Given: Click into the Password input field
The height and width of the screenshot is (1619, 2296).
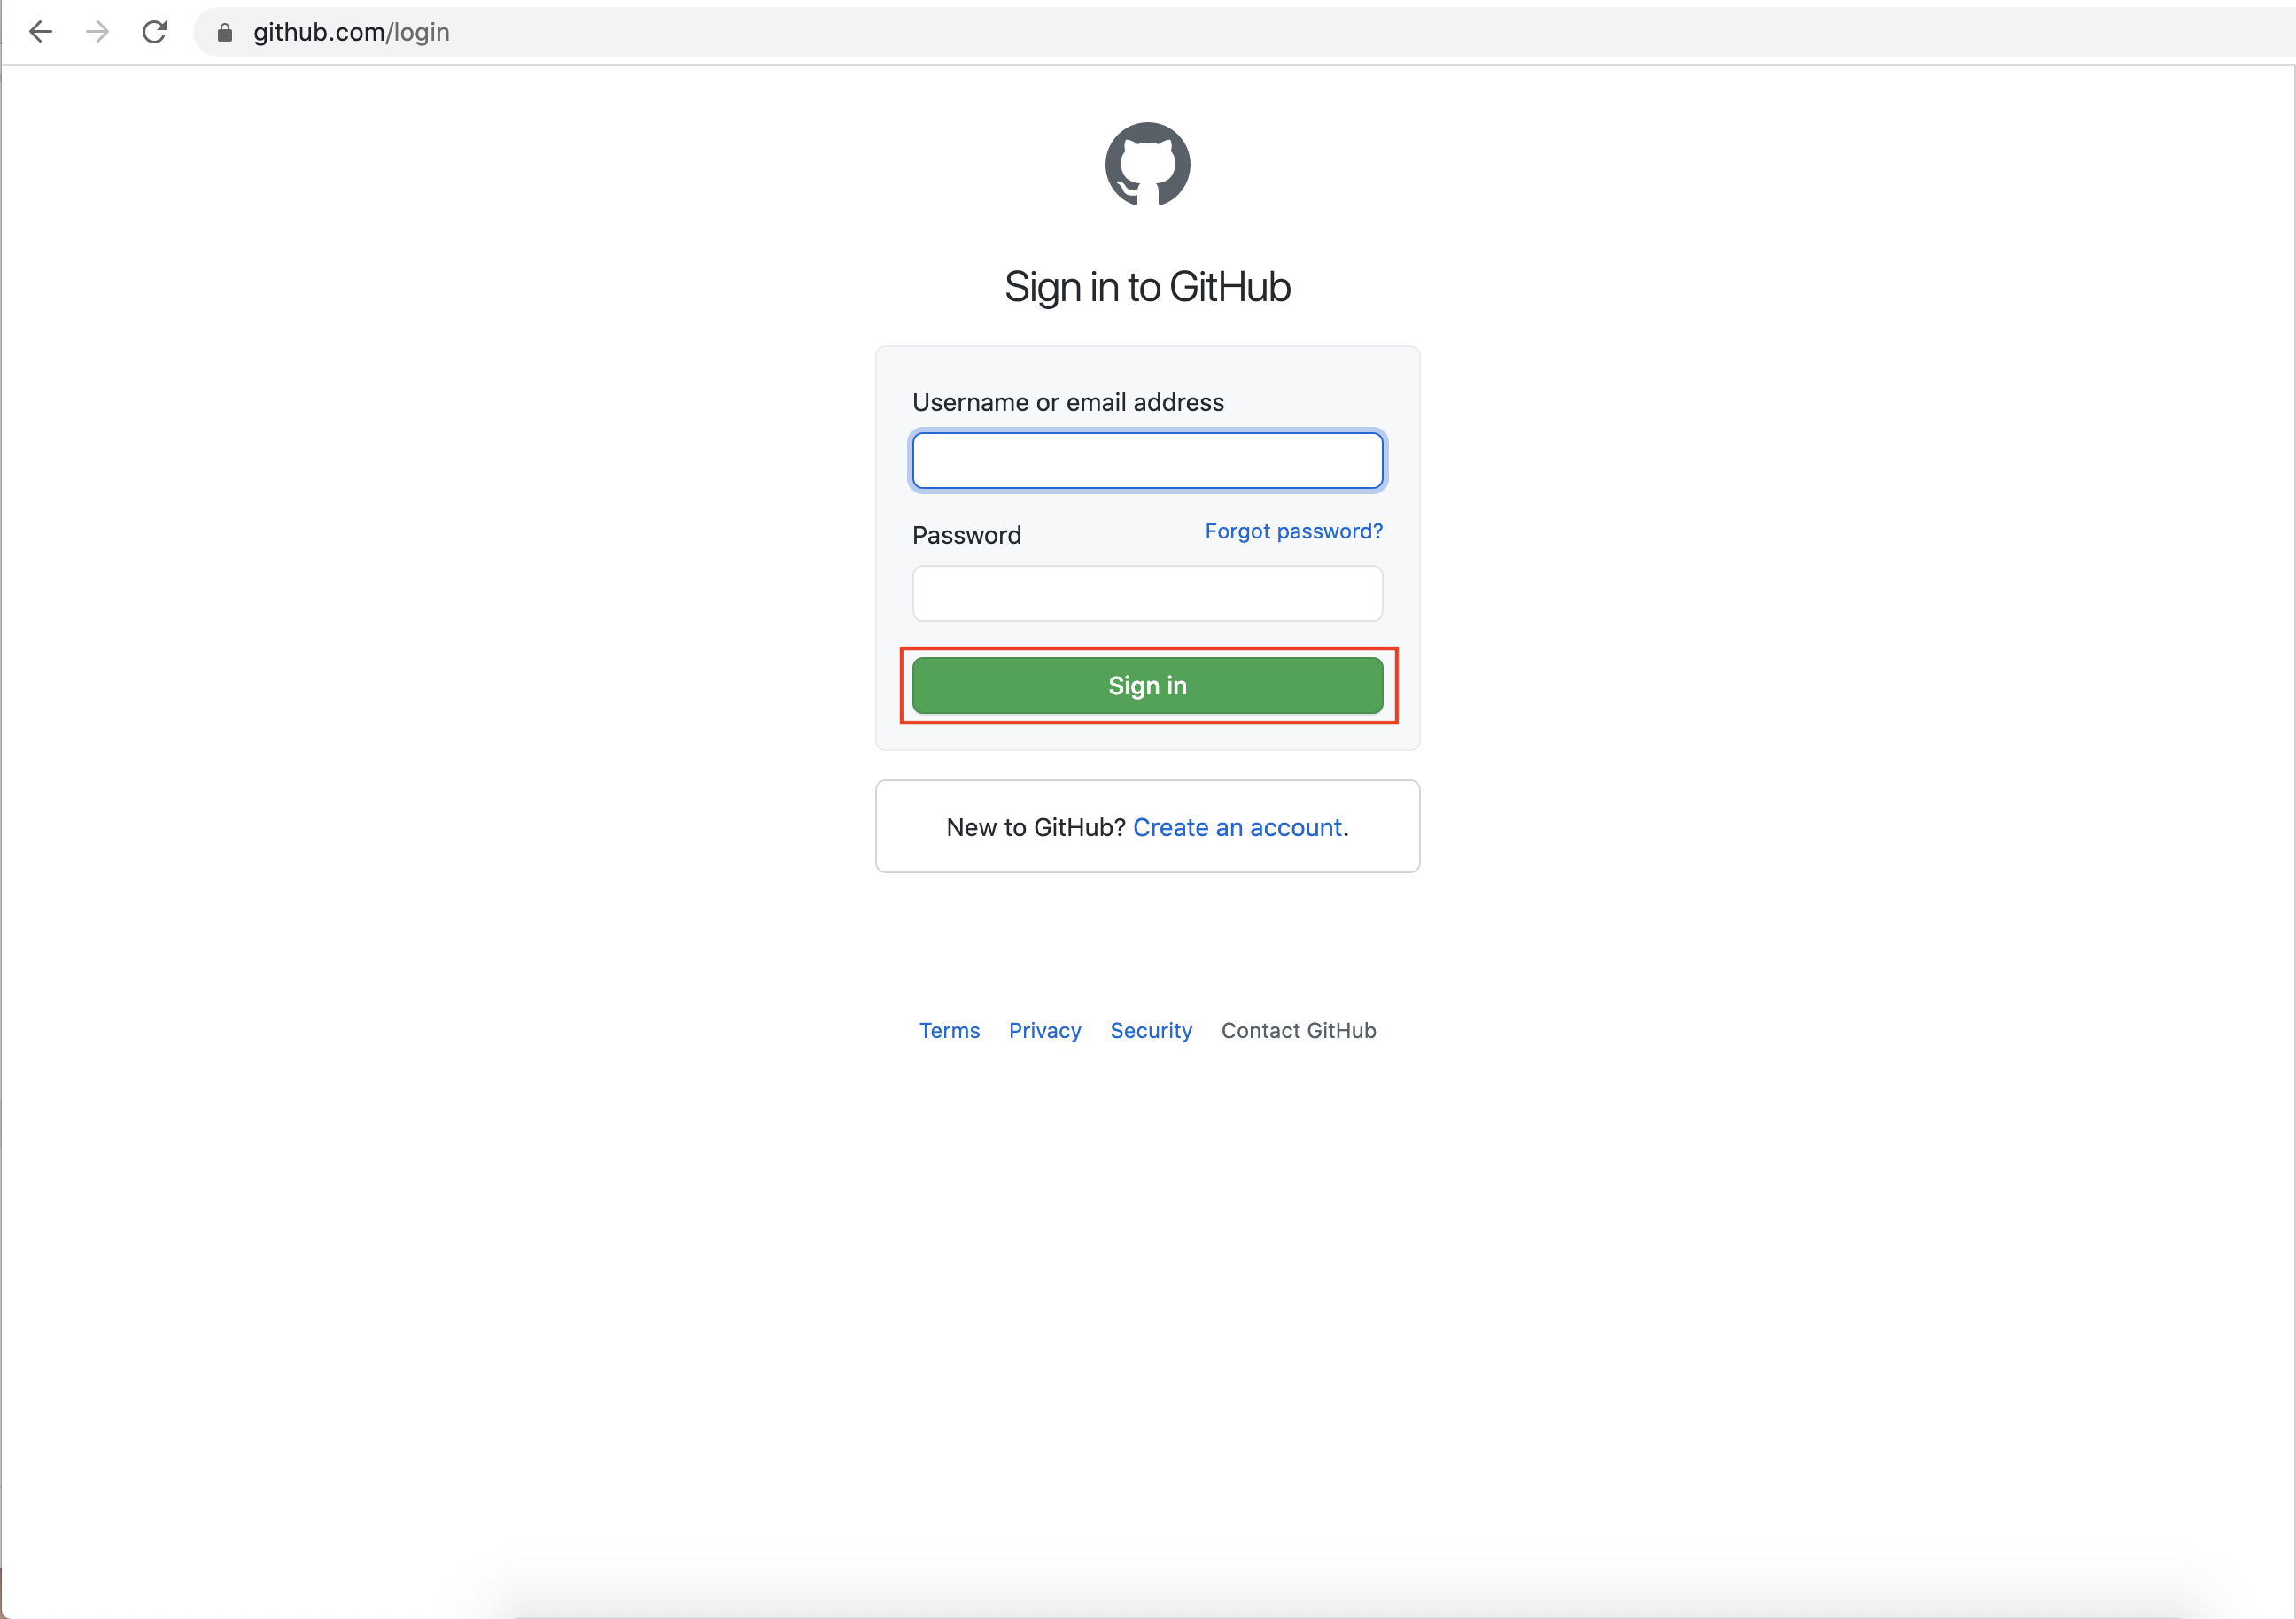Looking at the screenshot, I should click(1147, 593).
